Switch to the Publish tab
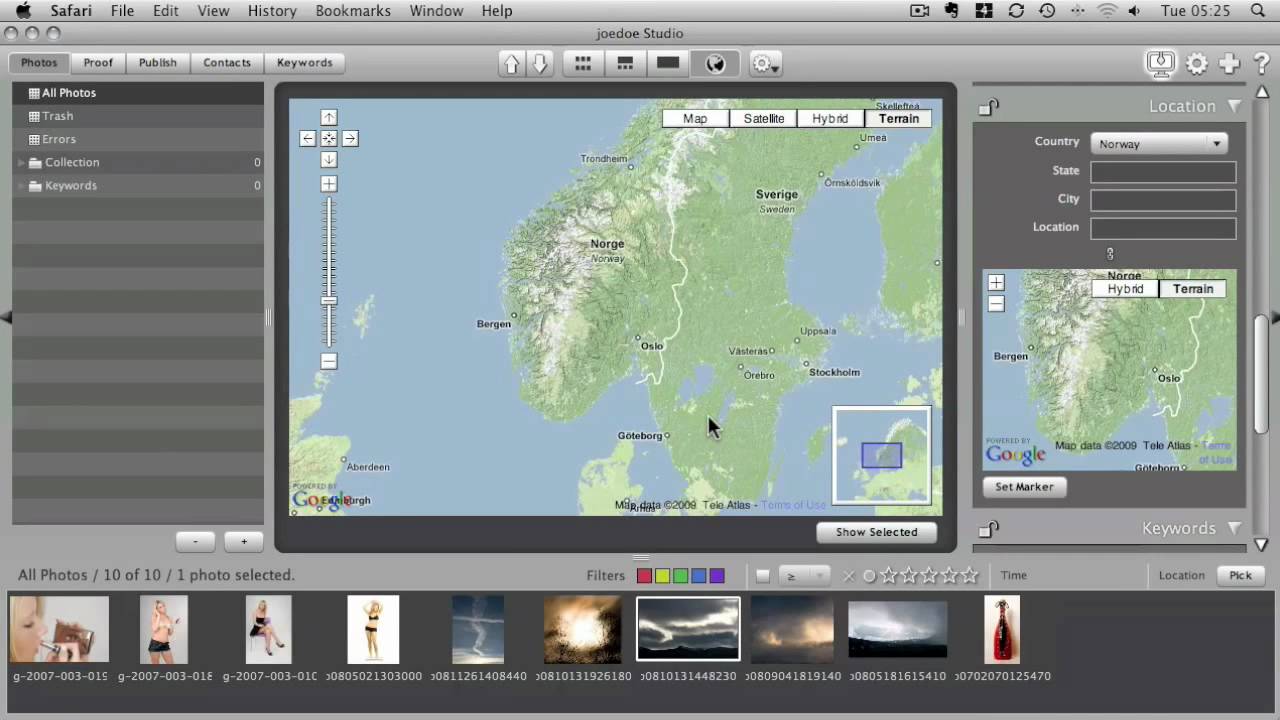Screen dimensions: 1280x720 157,63
